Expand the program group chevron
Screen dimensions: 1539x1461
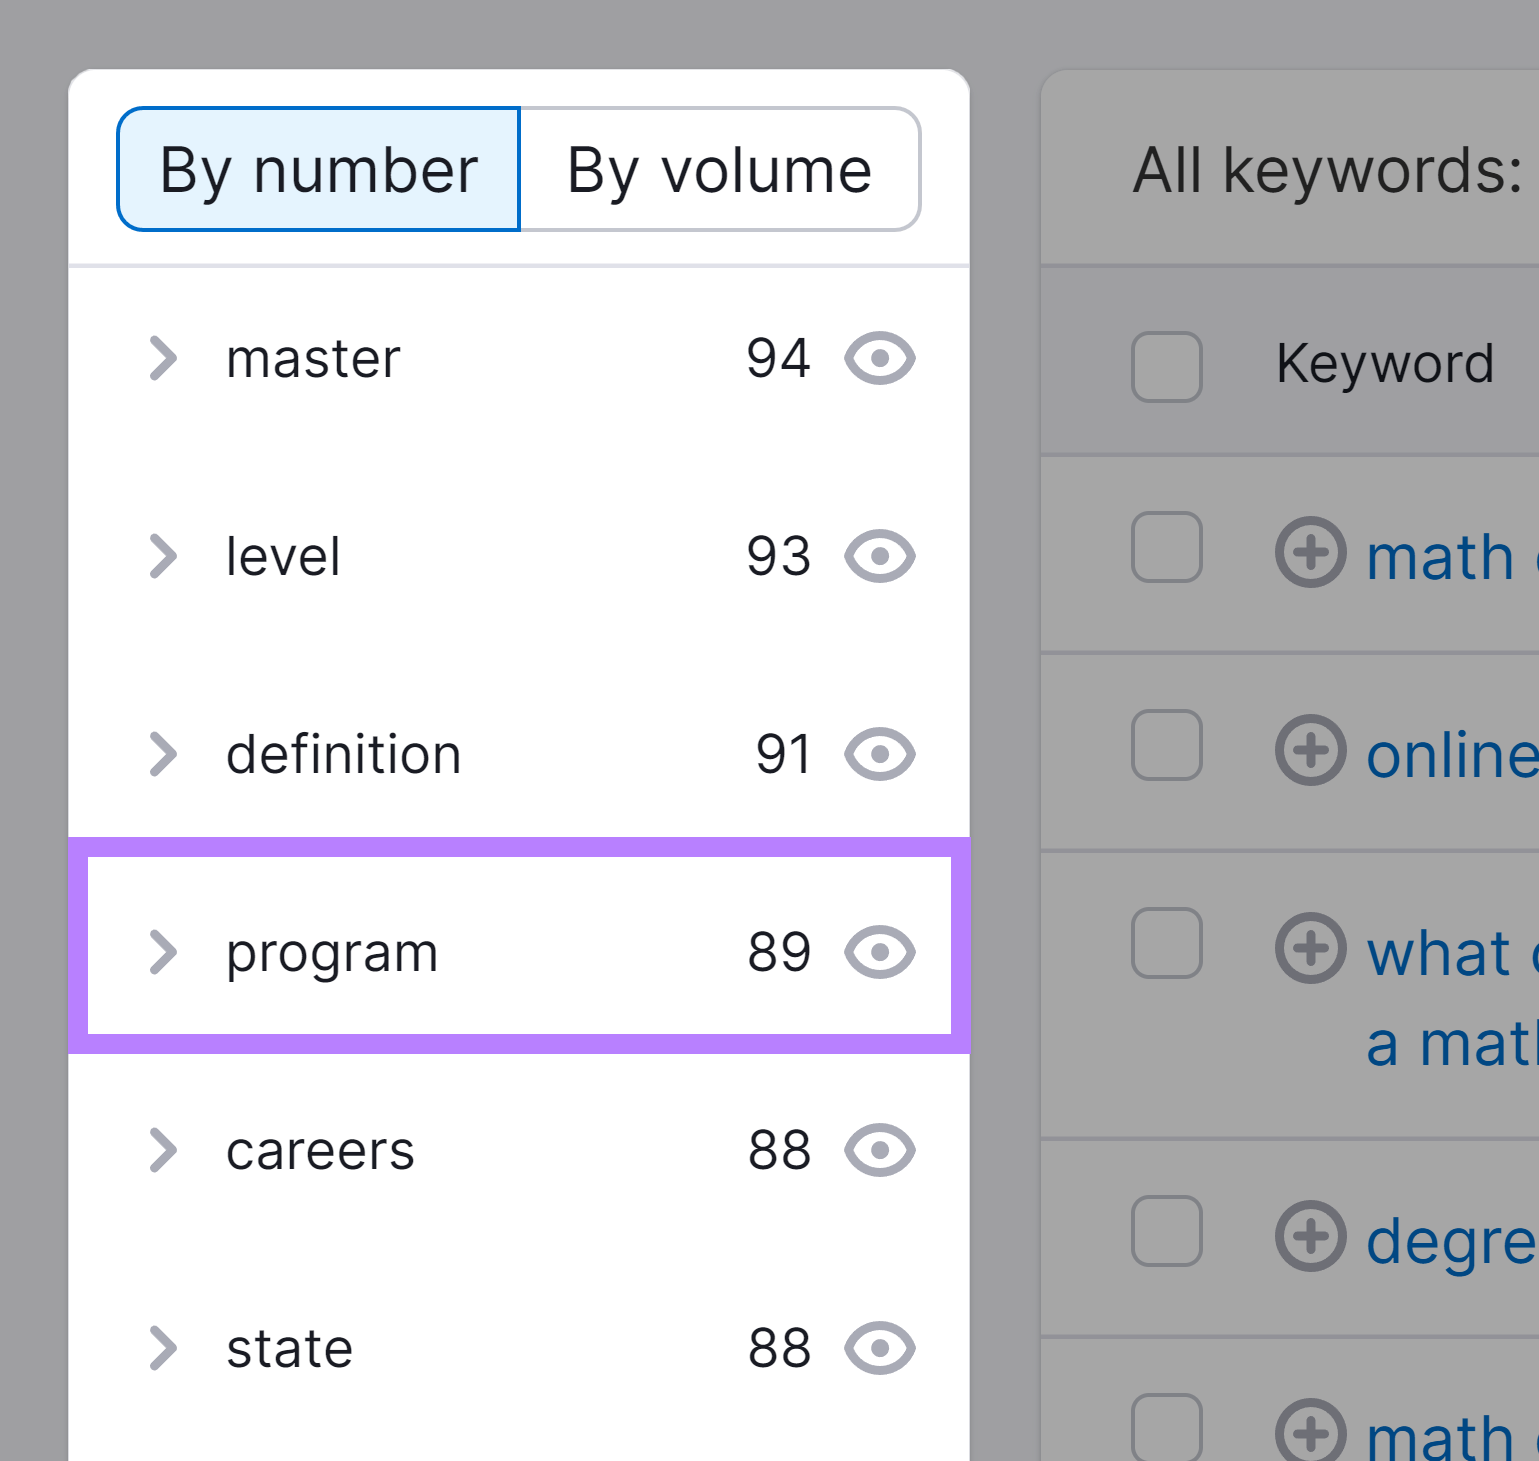pyautogui.click(x=163, y=952)
